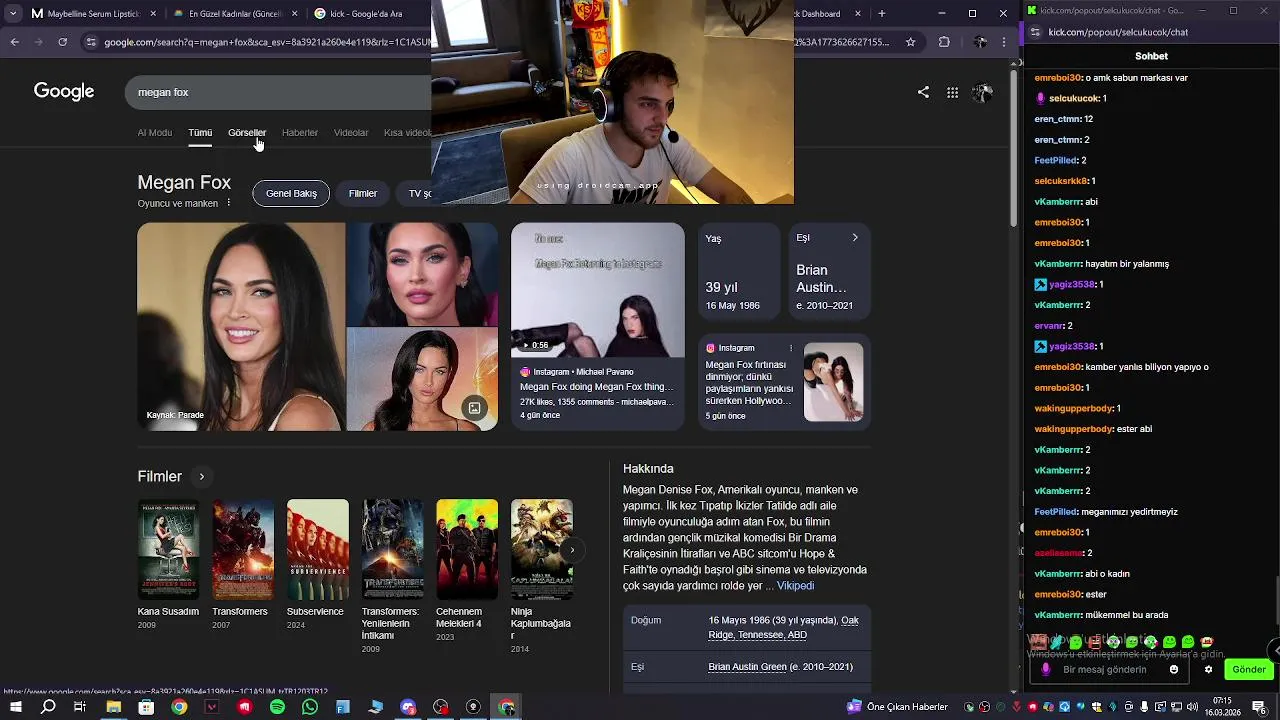Switch to the Görseller tab
Image resolution: width=1280 pixels, height=720 pixels.
pyautogui.click(x=247, y=133)
